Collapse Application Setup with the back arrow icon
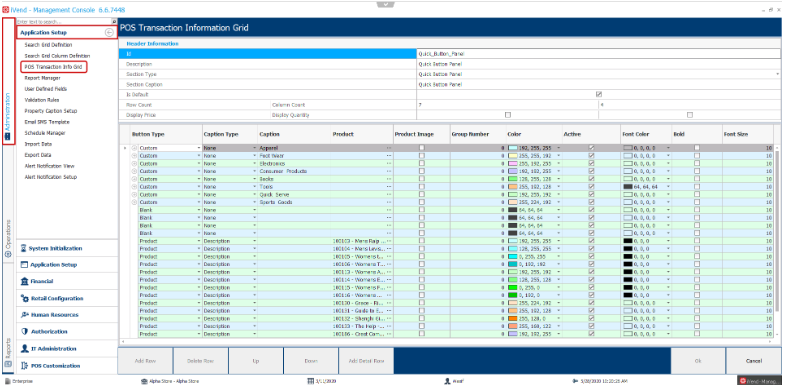Image resolution: width=791 pixels, height=385 pixels. pyautogui.click(x=109, y=33)
